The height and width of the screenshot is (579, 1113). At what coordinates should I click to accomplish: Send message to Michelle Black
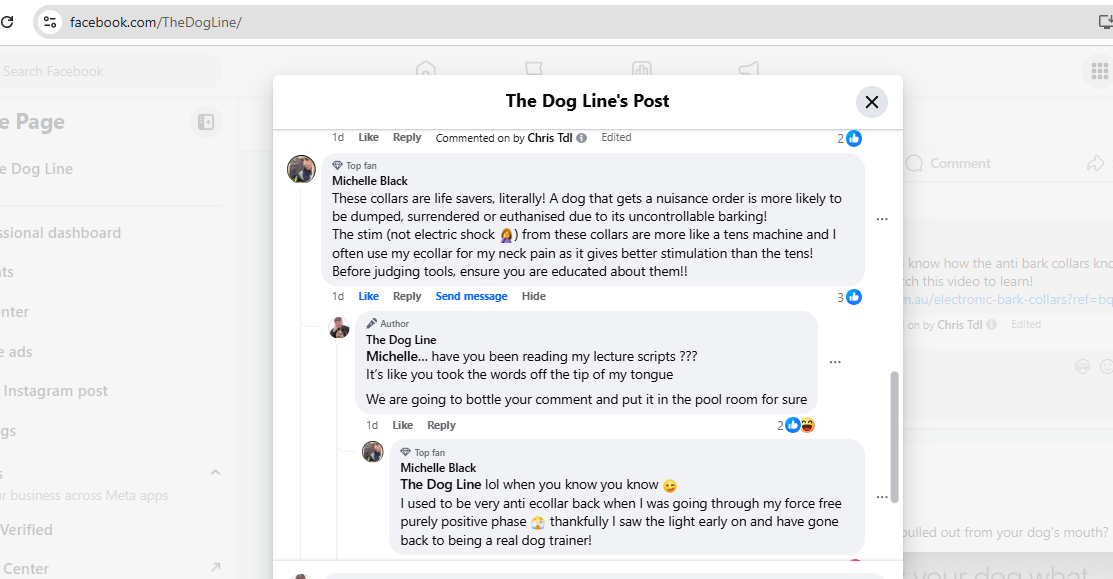click(x=471, y=296)
